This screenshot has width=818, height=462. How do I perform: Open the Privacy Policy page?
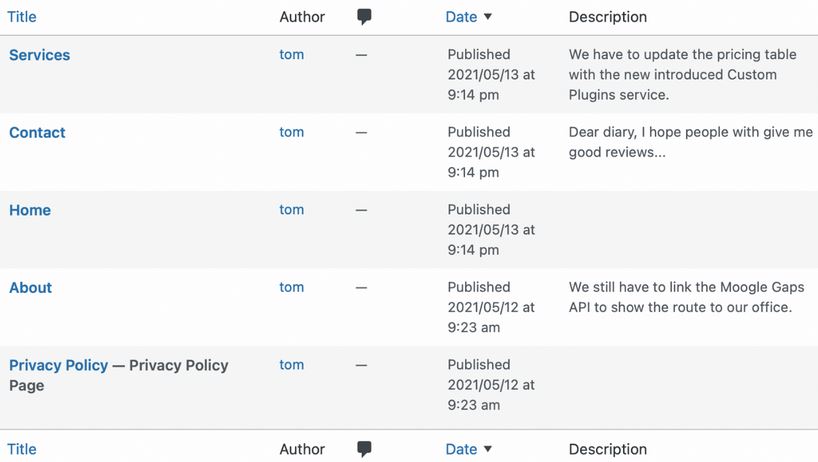(58, 365)
